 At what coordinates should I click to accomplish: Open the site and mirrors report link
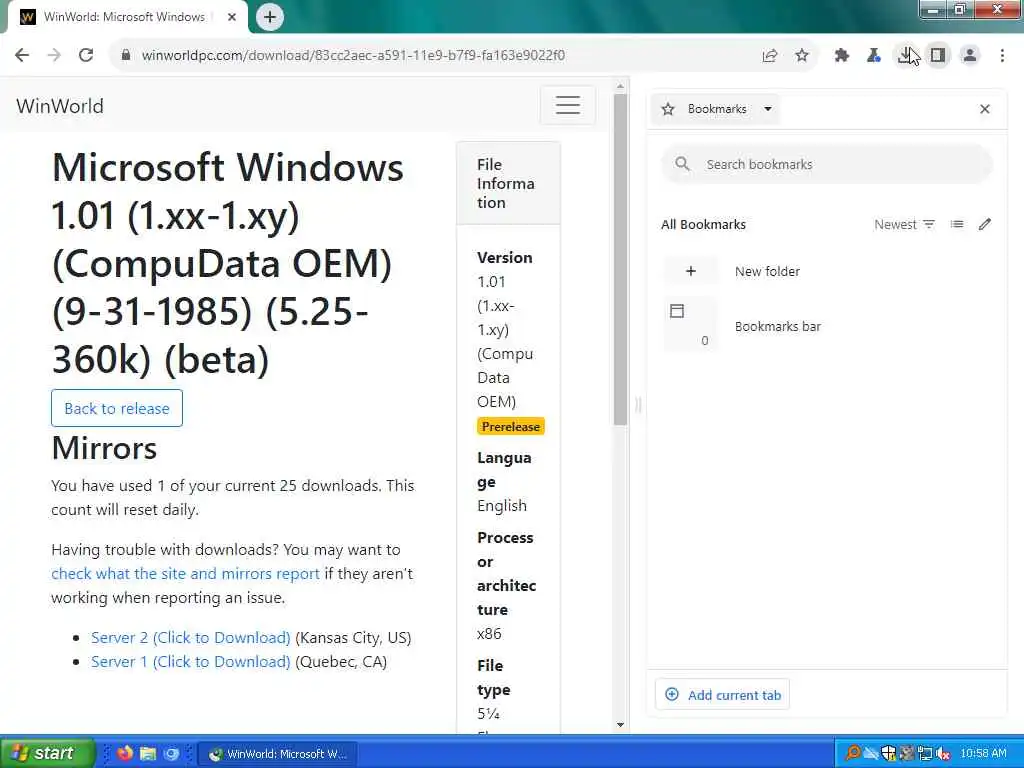coord(185,573)
